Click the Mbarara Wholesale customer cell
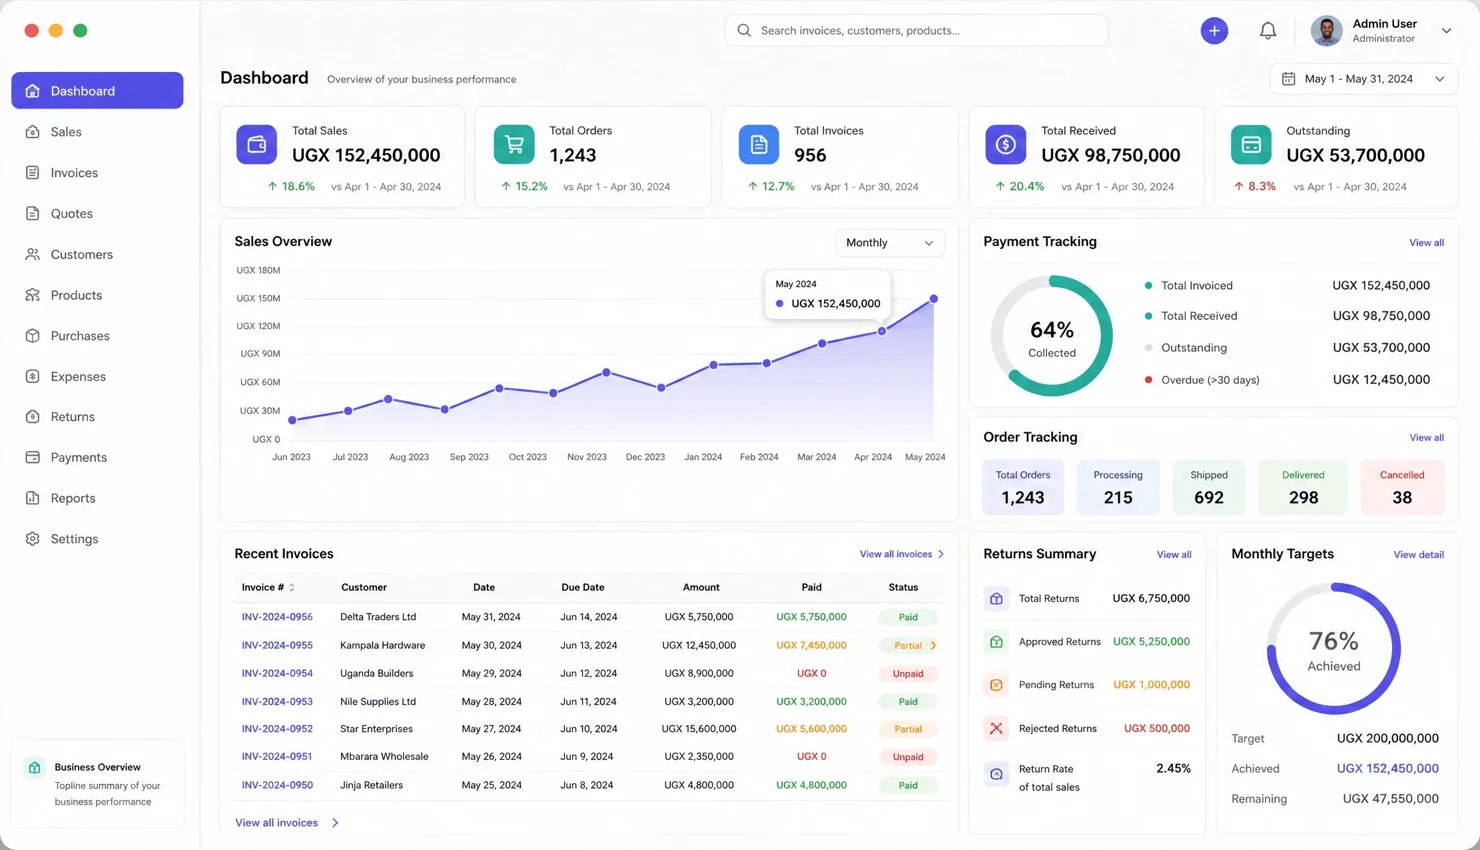 coord(384,757)
